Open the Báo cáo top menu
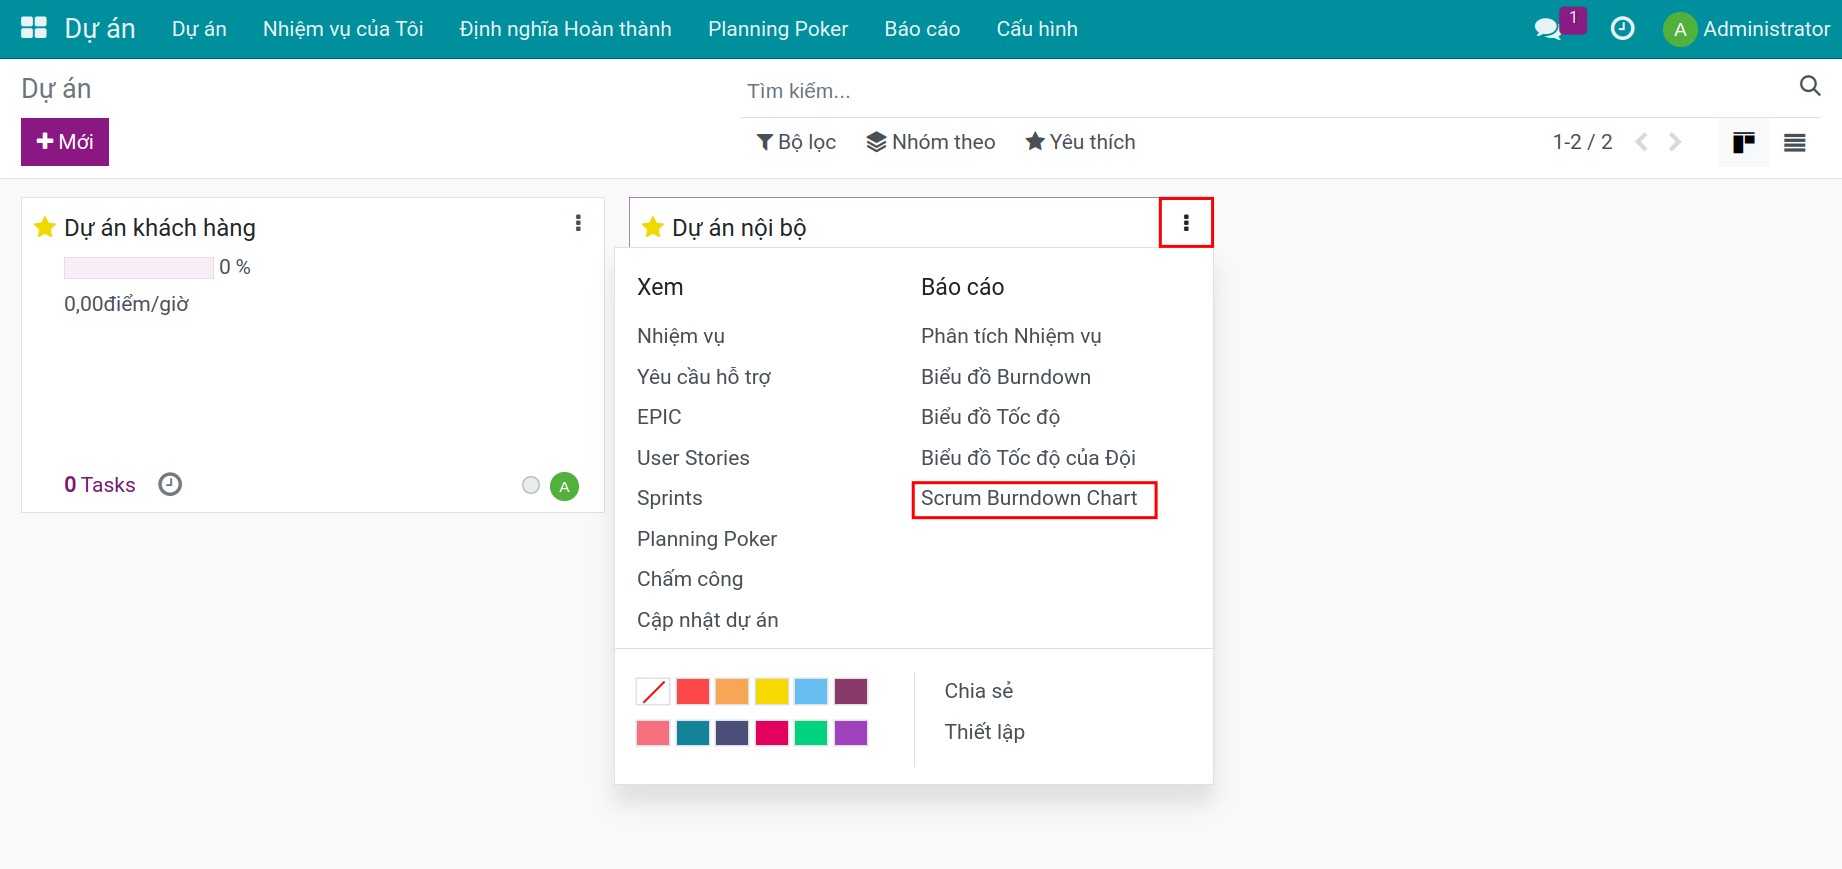The width and height of the screenshot is (1842, 869). point(922,29)
